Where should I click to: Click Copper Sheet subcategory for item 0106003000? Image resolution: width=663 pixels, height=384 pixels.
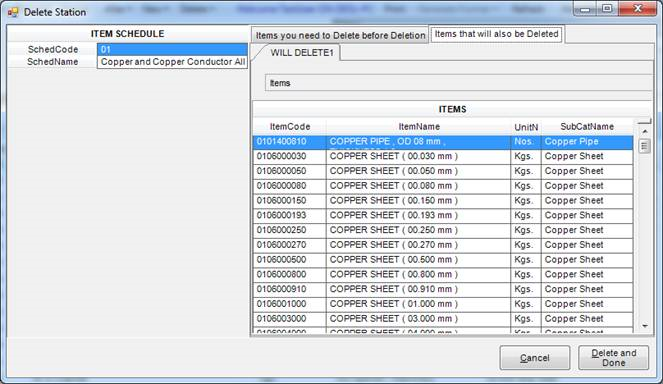tap(587, 319)
